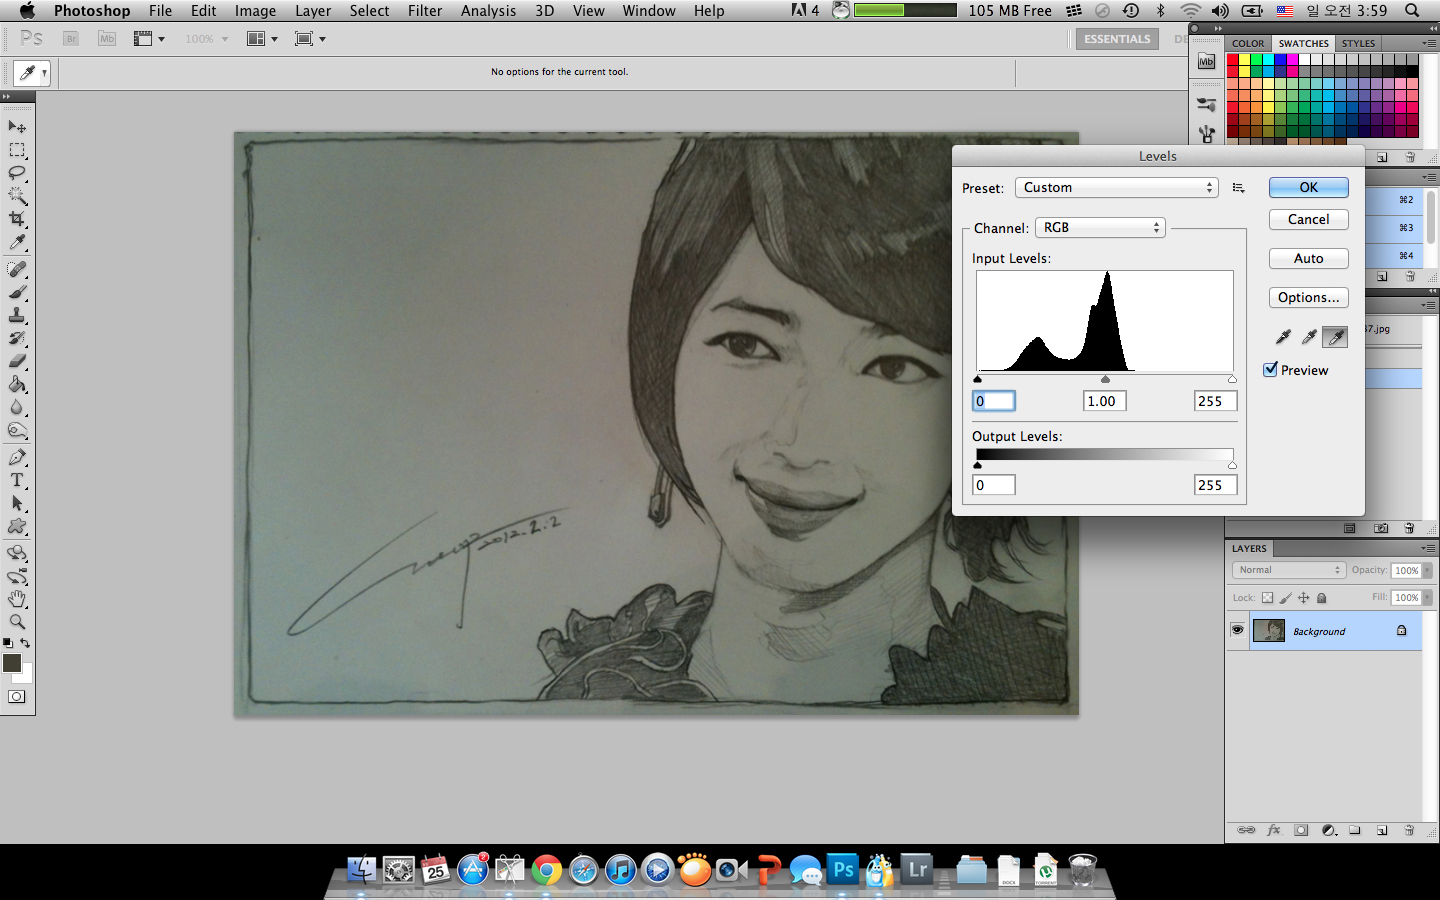Screen dimensions: 1440x900
Task: Click Cancel in the Levels dialog
Action: pos(1309,219)
